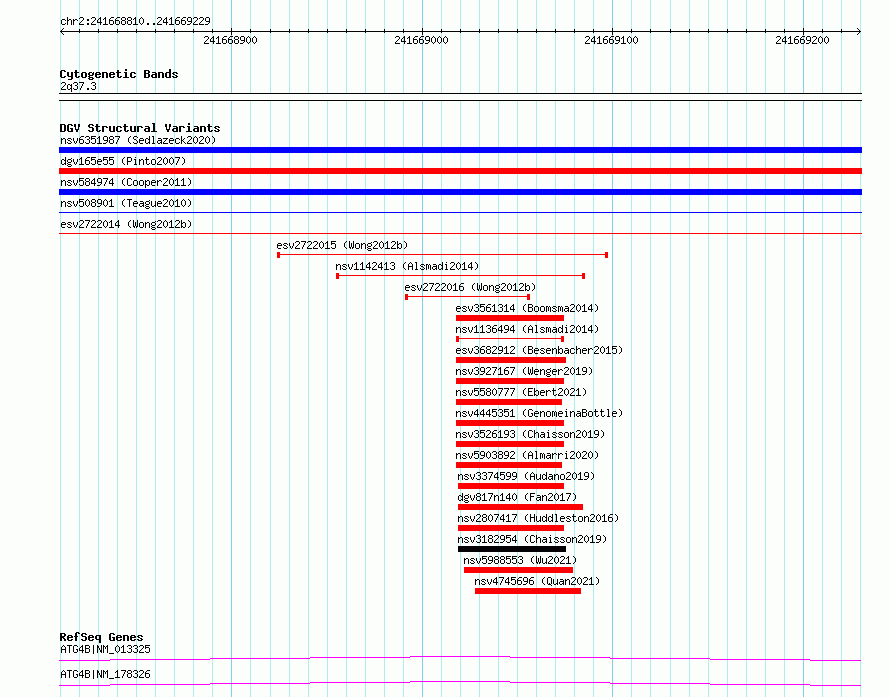Click ruler position 241668900
890x697 pixels.
click(230, 40)
